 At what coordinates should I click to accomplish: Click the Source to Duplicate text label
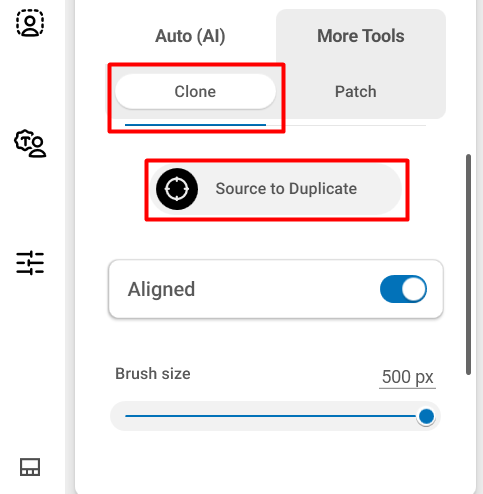[x=286, y=189]
